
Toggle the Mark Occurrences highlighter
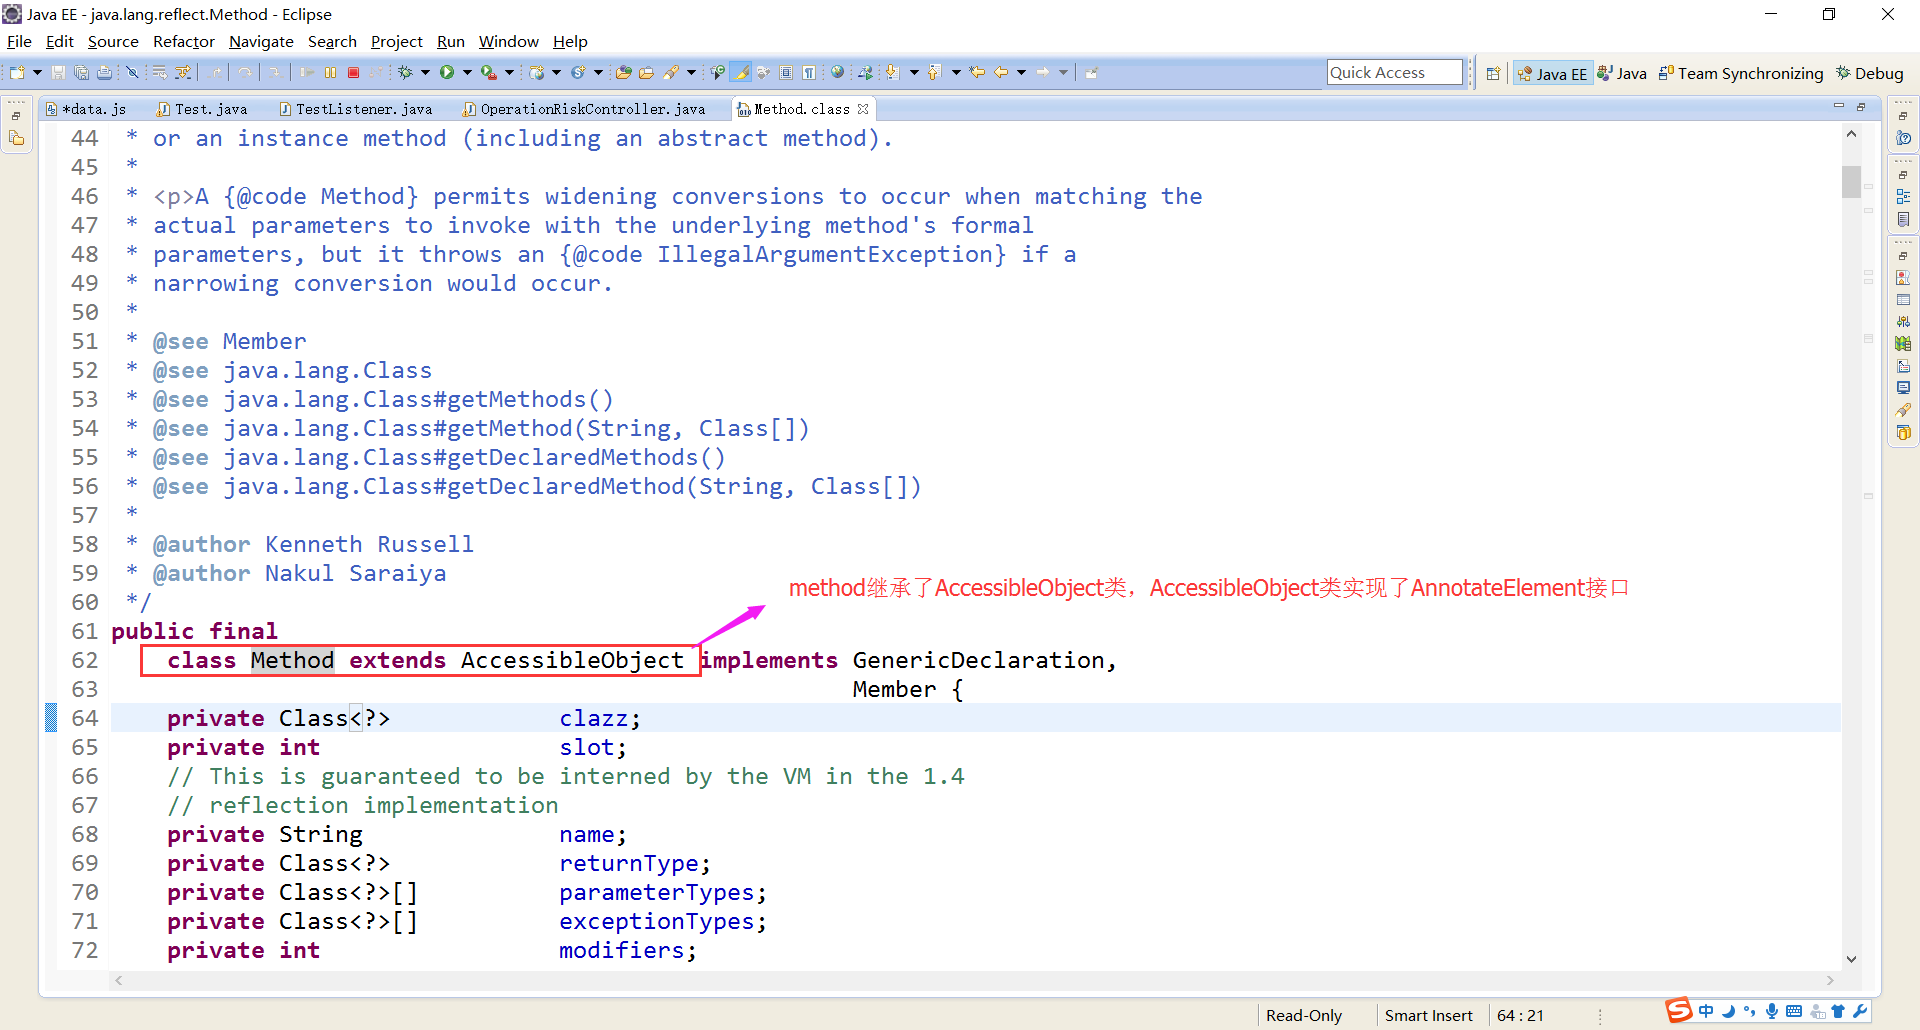[740, 72]
